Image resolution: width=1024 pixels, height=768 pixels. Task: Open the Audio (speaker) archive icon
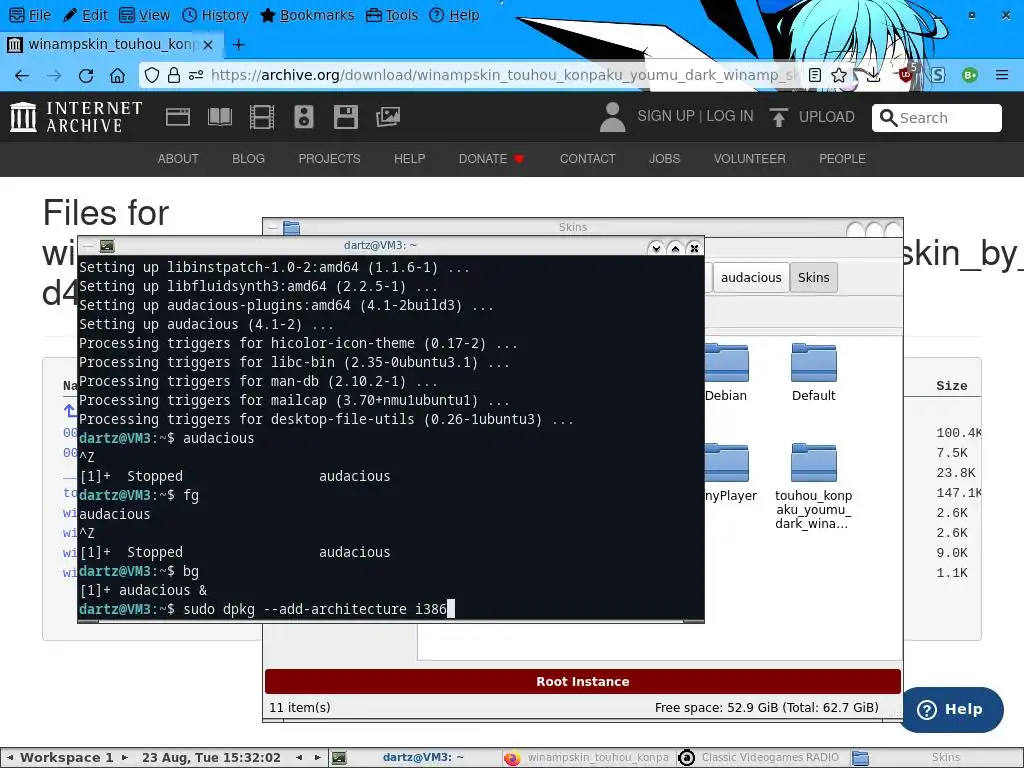(304, 117)
